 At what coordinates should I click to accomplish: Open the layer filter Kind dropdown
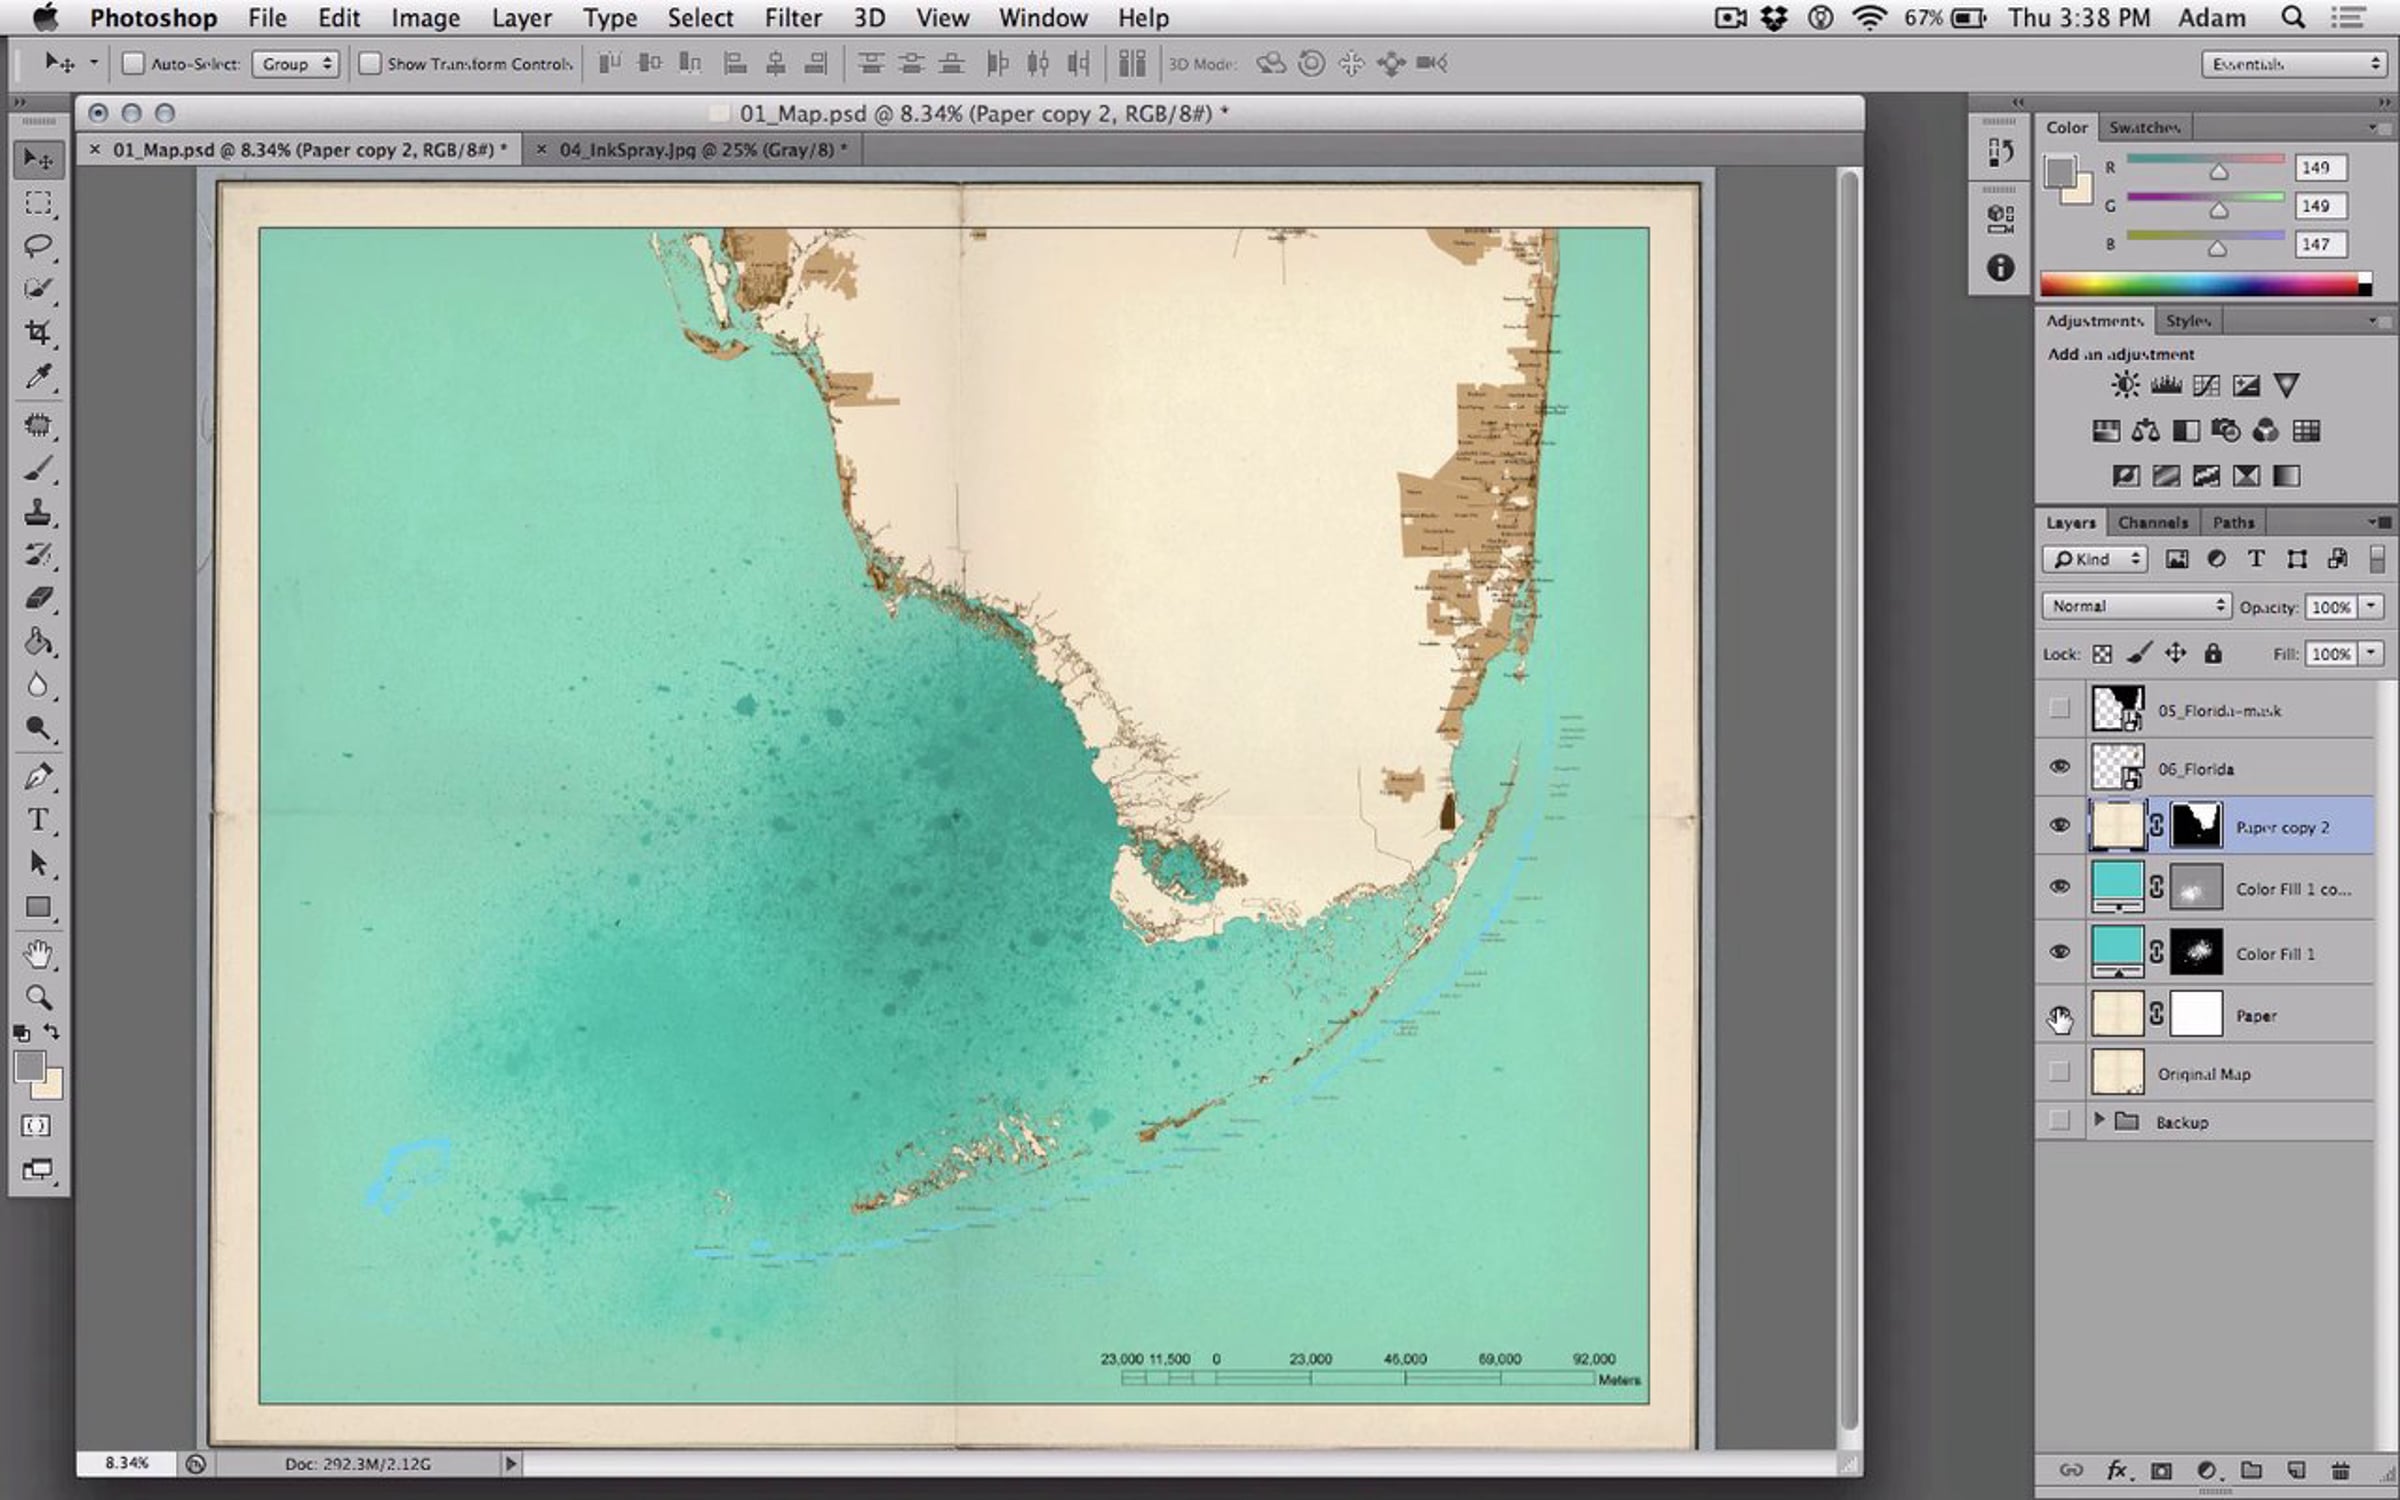[2095, 559]
